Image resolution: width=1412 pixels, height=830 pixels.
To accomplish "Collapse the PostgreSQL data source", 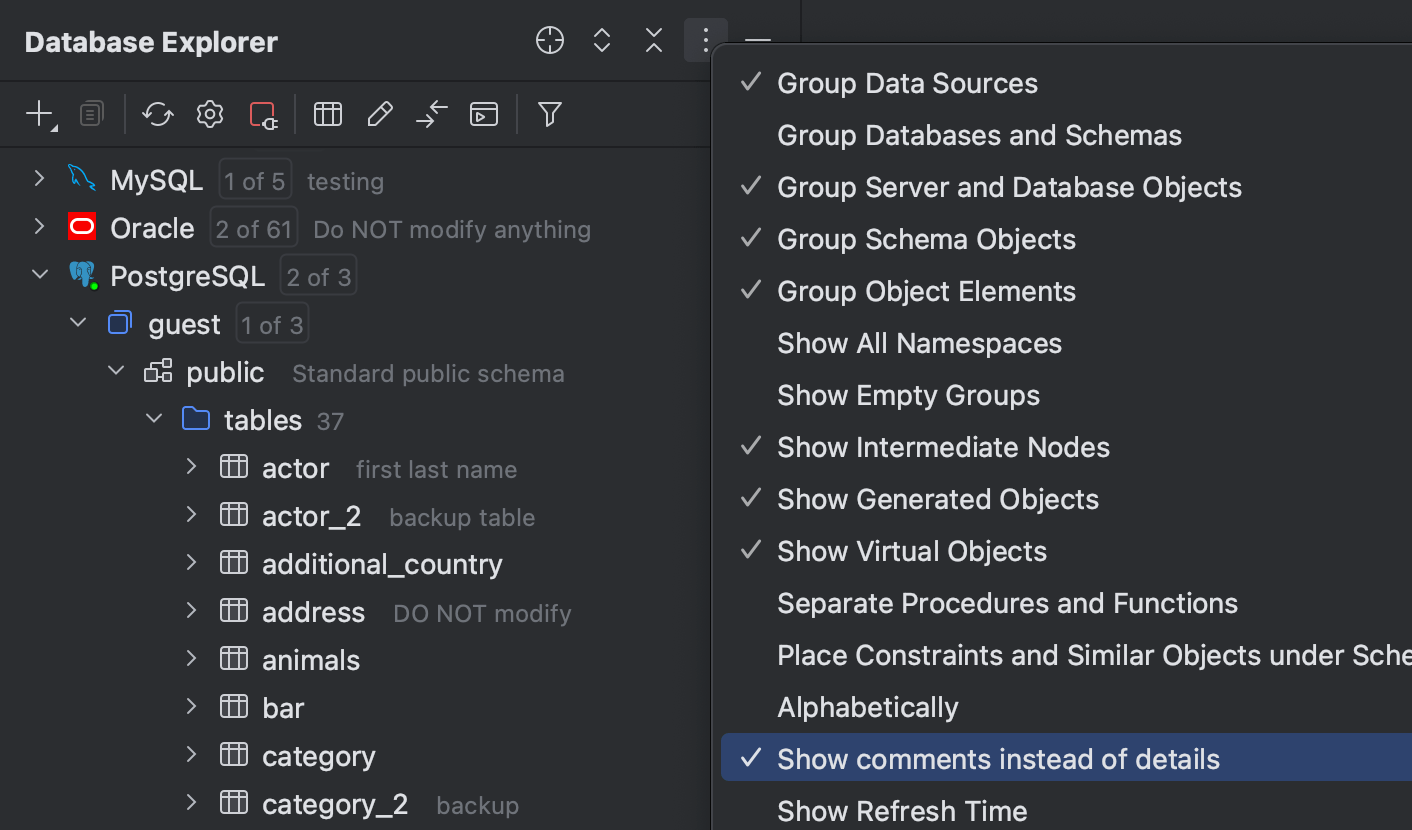I will pos(40,274).
